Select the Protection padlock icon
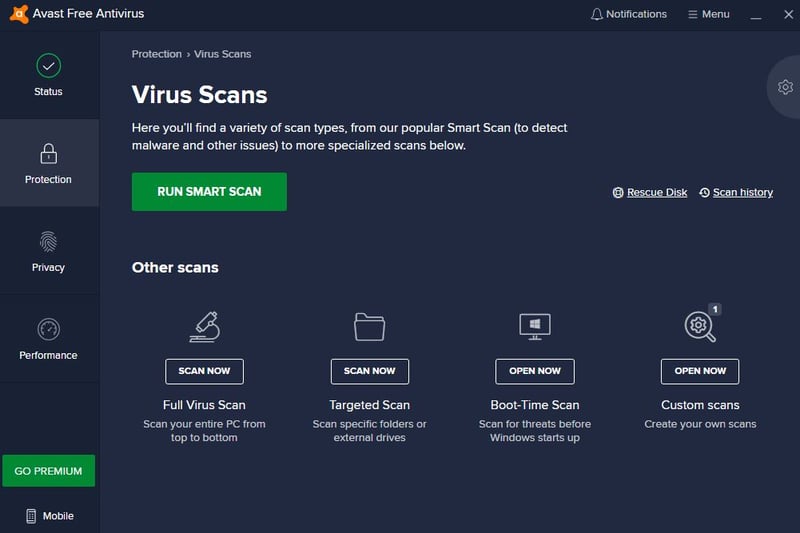This screenshot has width=800, height=533. tap(48, 154)
